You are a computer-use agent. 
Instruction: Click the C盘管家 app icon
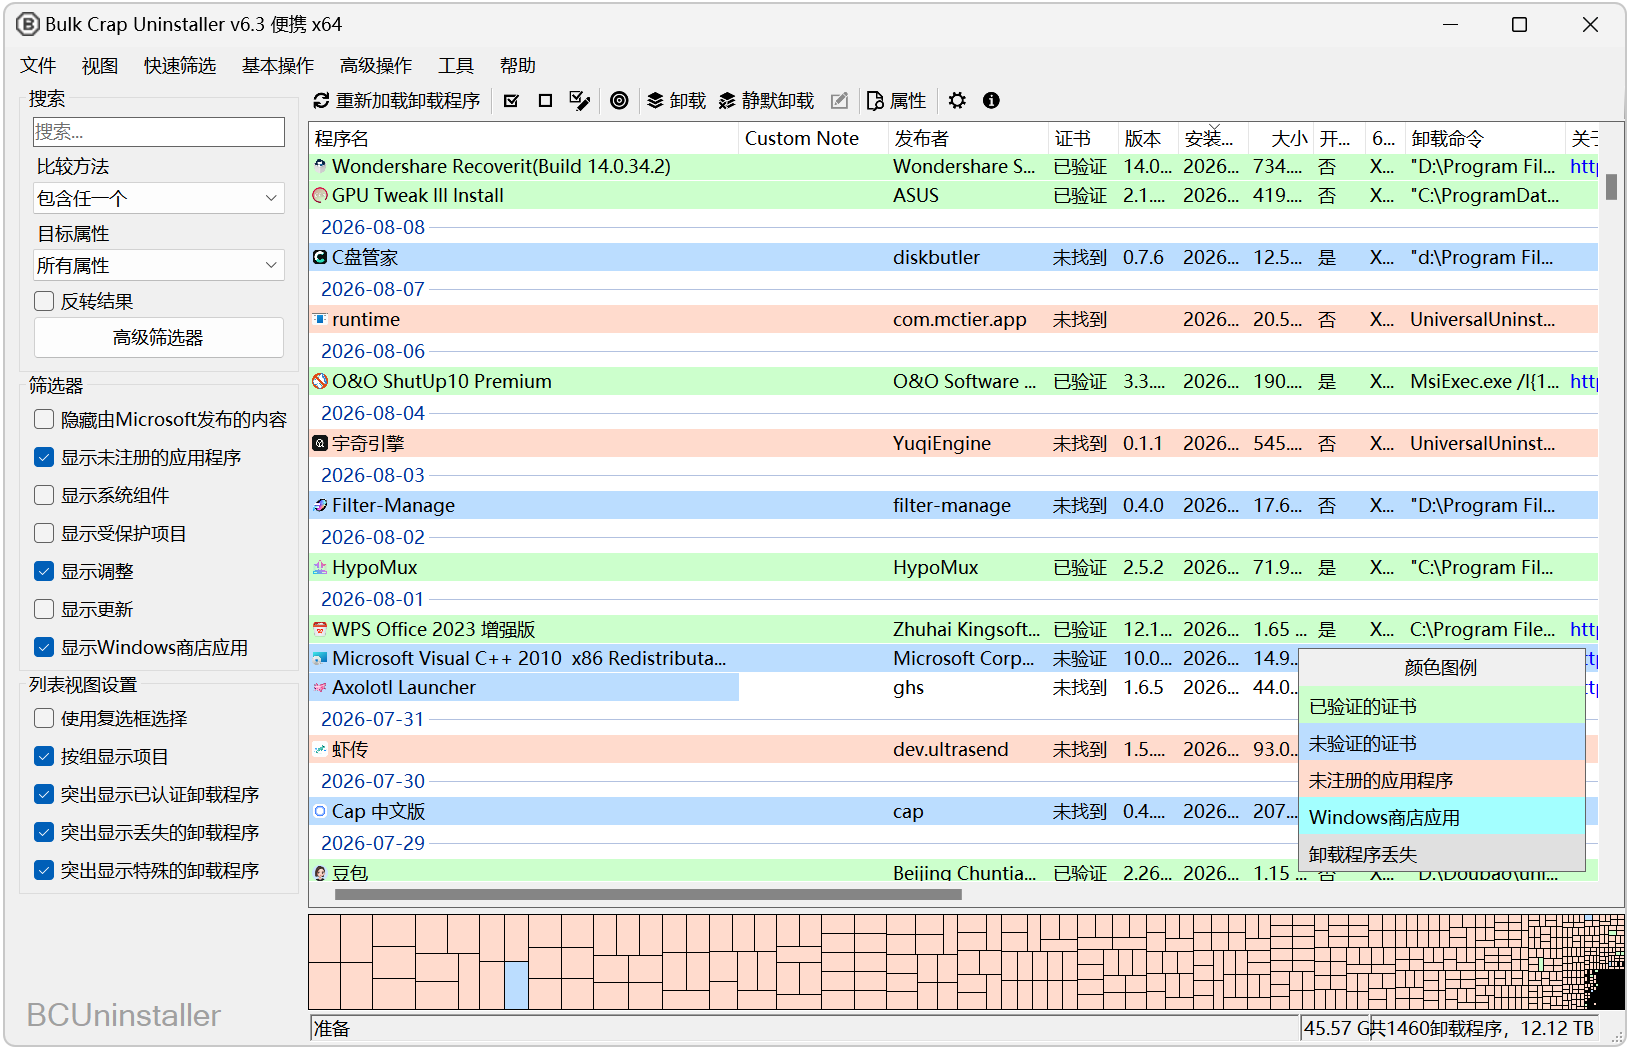pos(320,257)
